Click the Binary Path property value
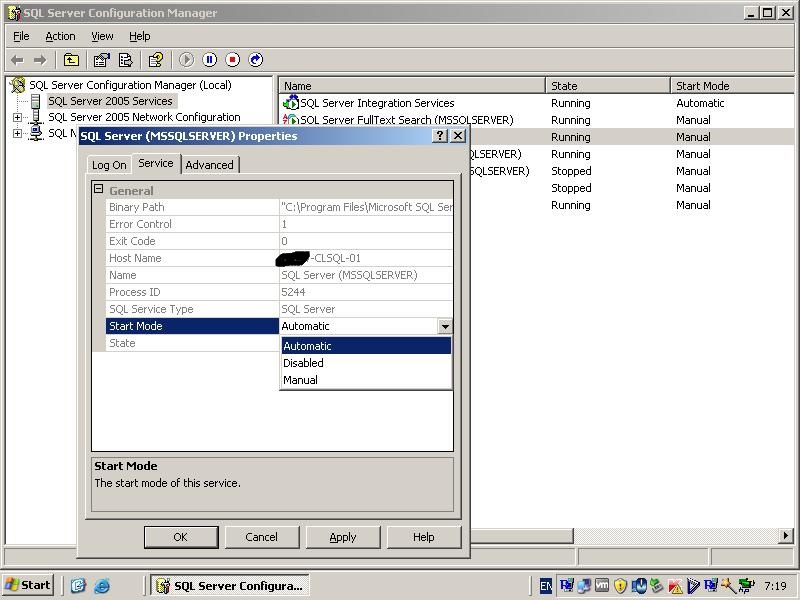Screen dimensions: 800x600 [366, 207]
